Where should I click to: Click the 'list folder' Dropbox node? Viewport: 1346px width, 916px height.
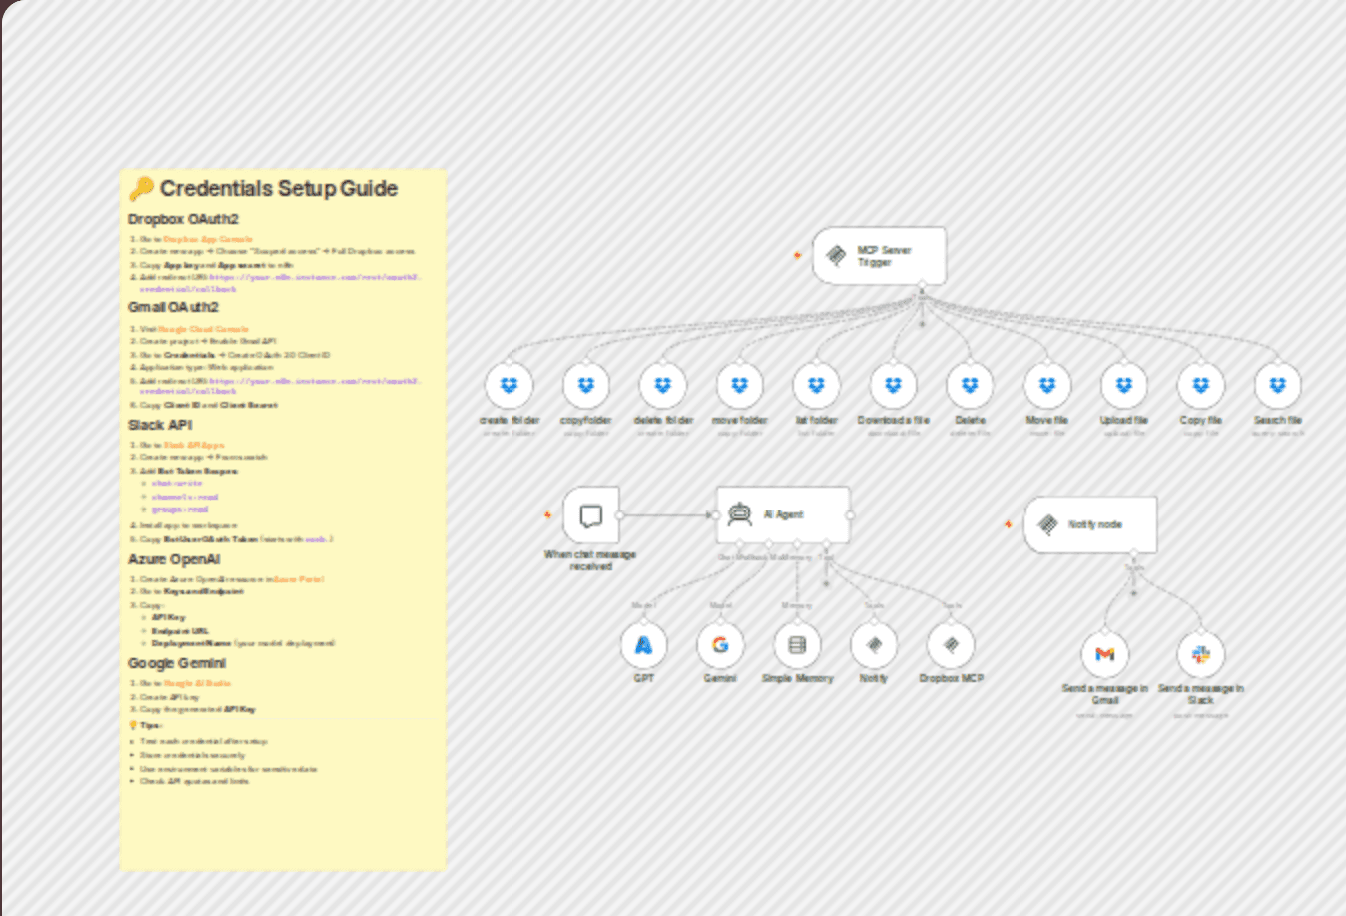click(816, 385)
